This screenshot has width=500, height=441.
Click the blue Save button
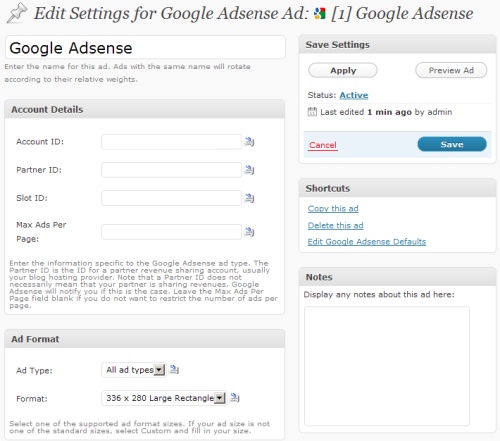452,144
